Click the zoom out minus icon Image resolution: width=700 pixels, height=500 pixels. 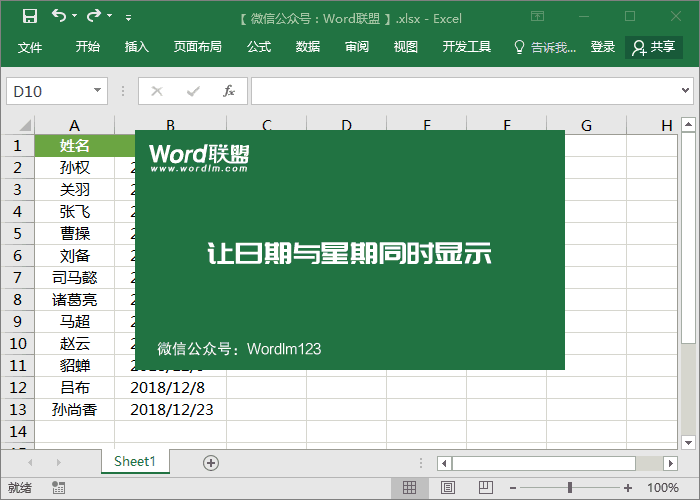[x=514, y=488]
